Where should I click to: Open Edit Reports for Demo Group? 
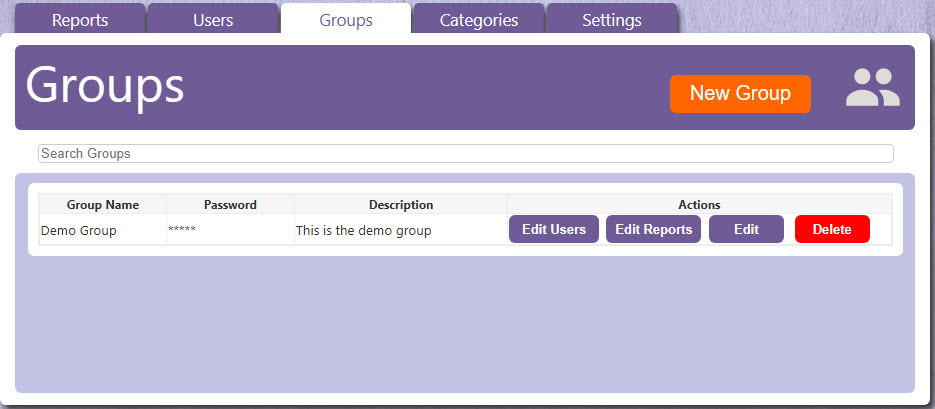pos(653,230)
